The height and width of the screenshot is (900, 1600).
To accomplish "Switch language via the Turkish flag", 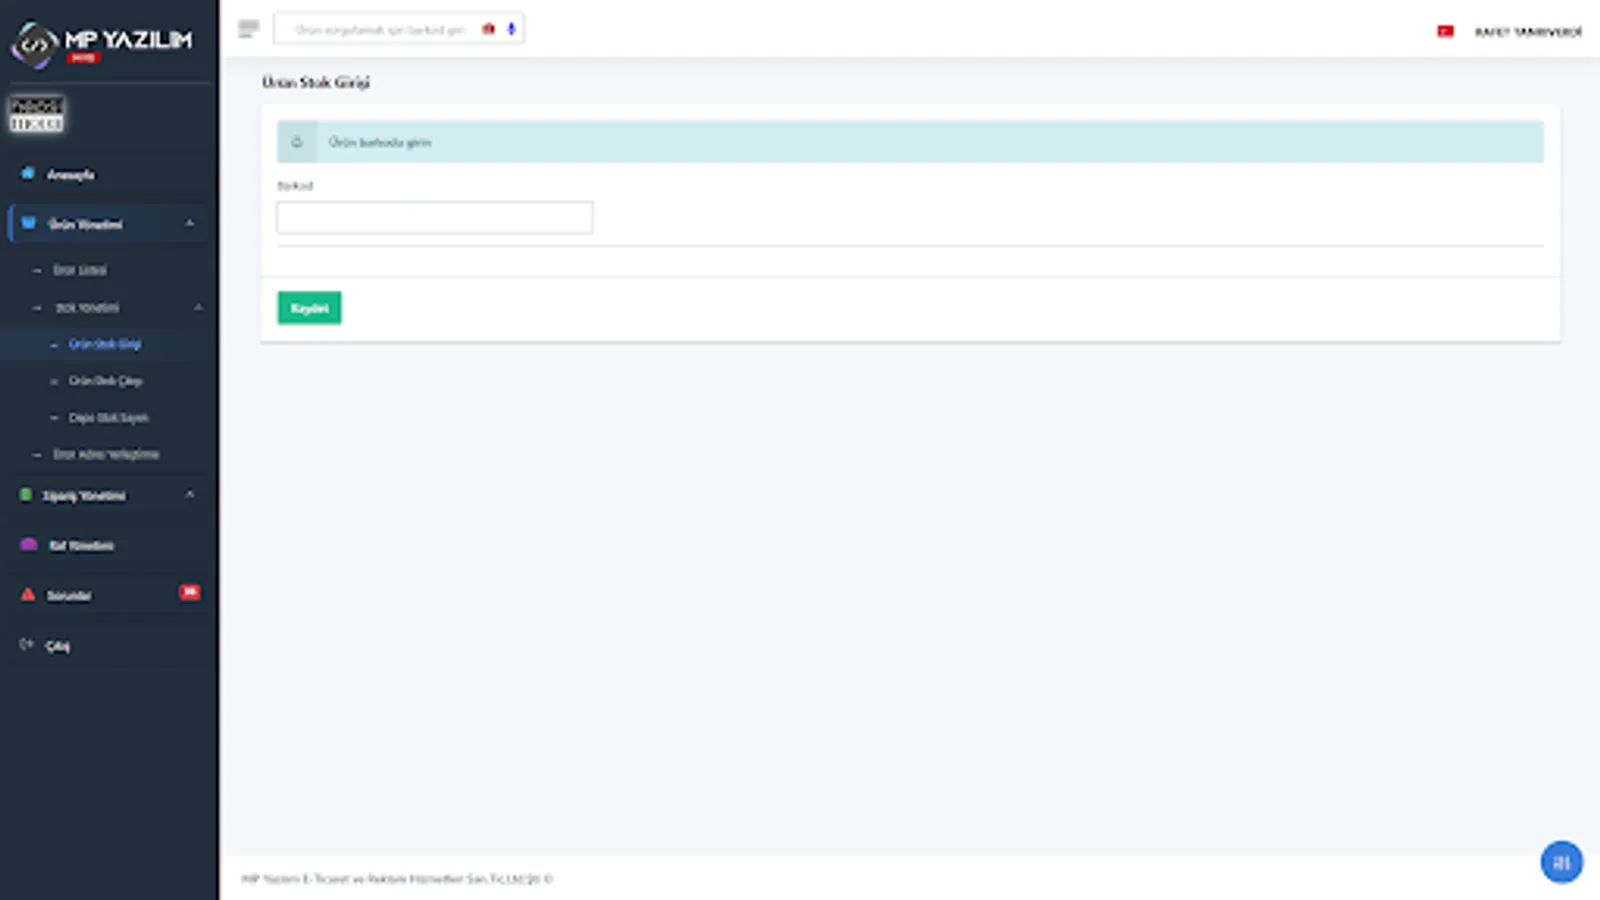I will tap(1446, 30).
